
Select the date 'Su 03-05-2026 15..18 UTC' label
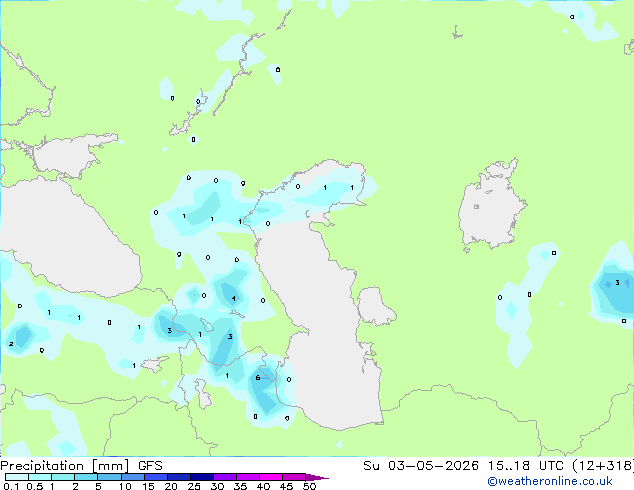(x=463, y=466)
